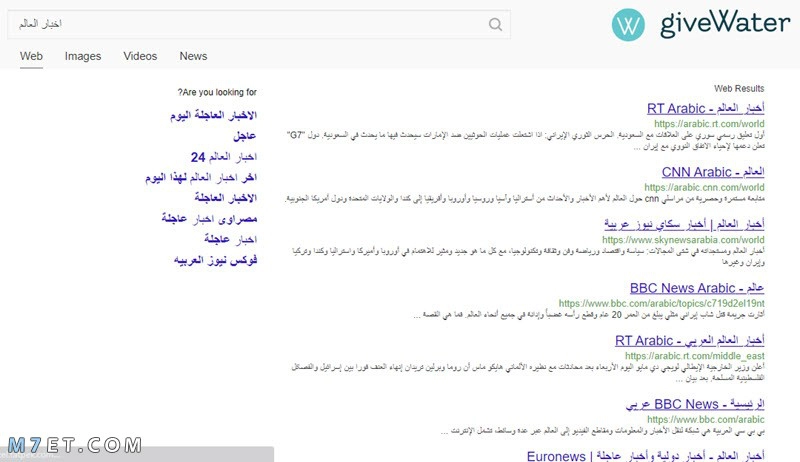Click suggestion اخر اخبار العالم لهذا اليوم
Screen dimensions: 800x462
click(x=201, y=177)
